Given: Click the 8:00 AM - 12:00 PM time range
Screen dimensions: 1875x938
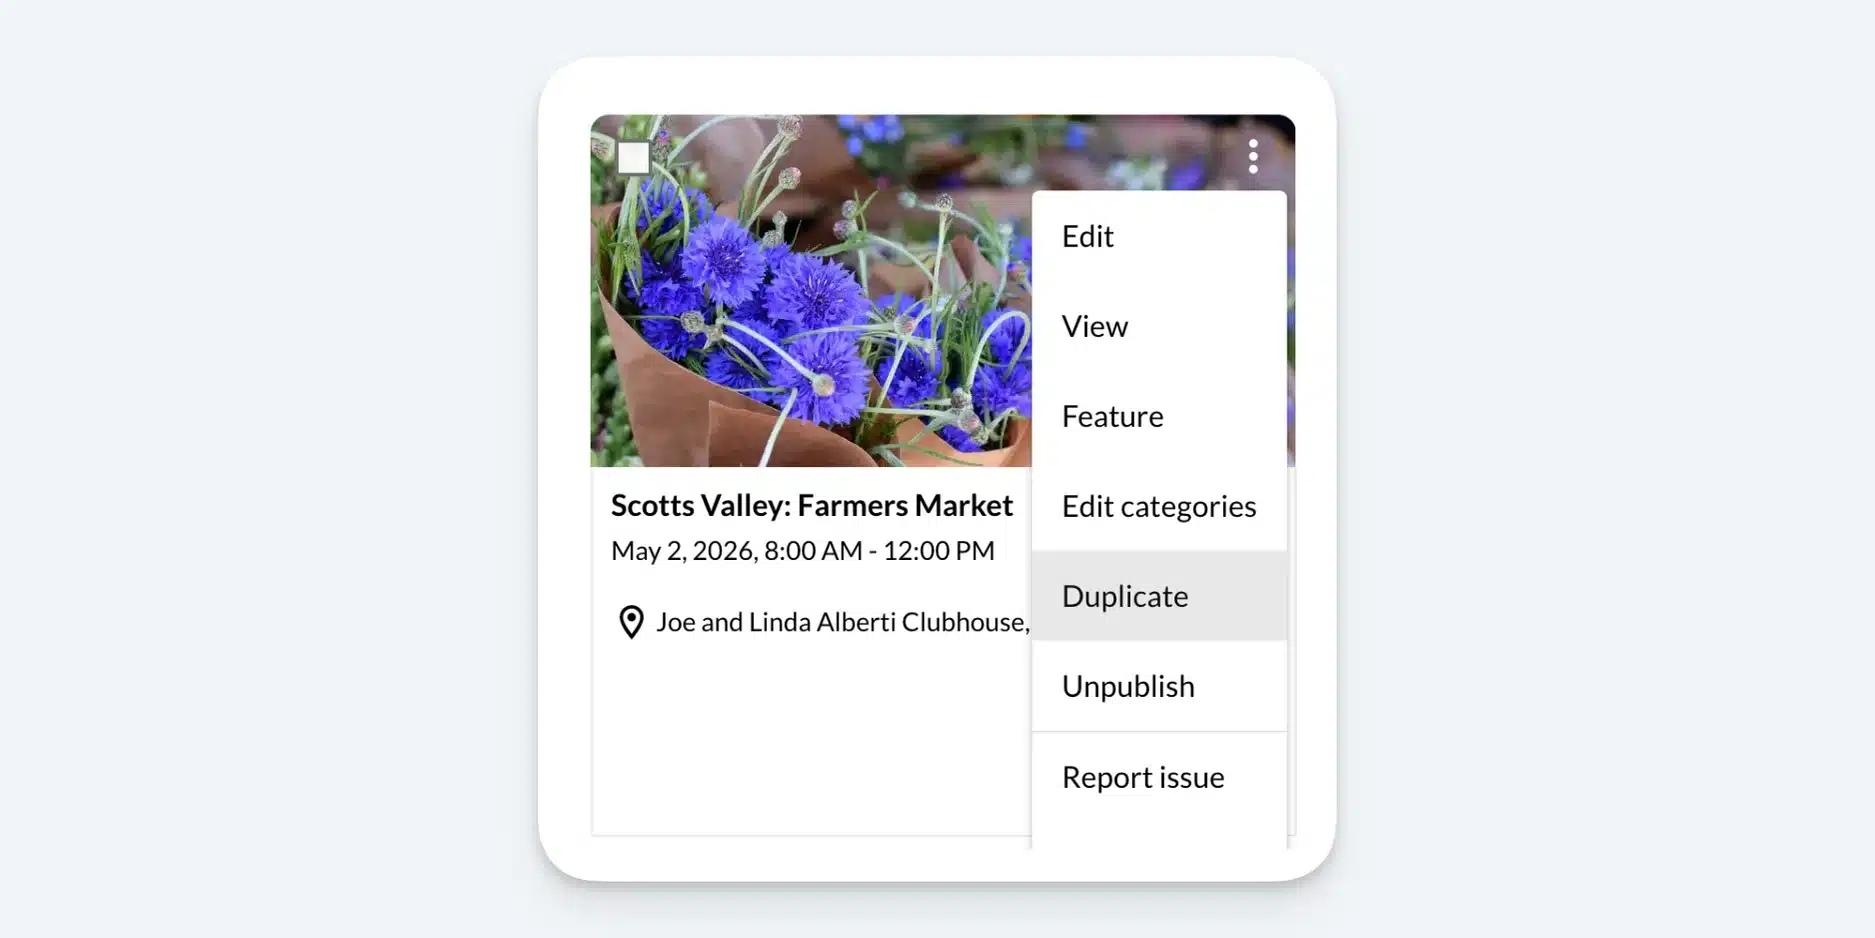Looking at the screenshot, I should [879, 551].
